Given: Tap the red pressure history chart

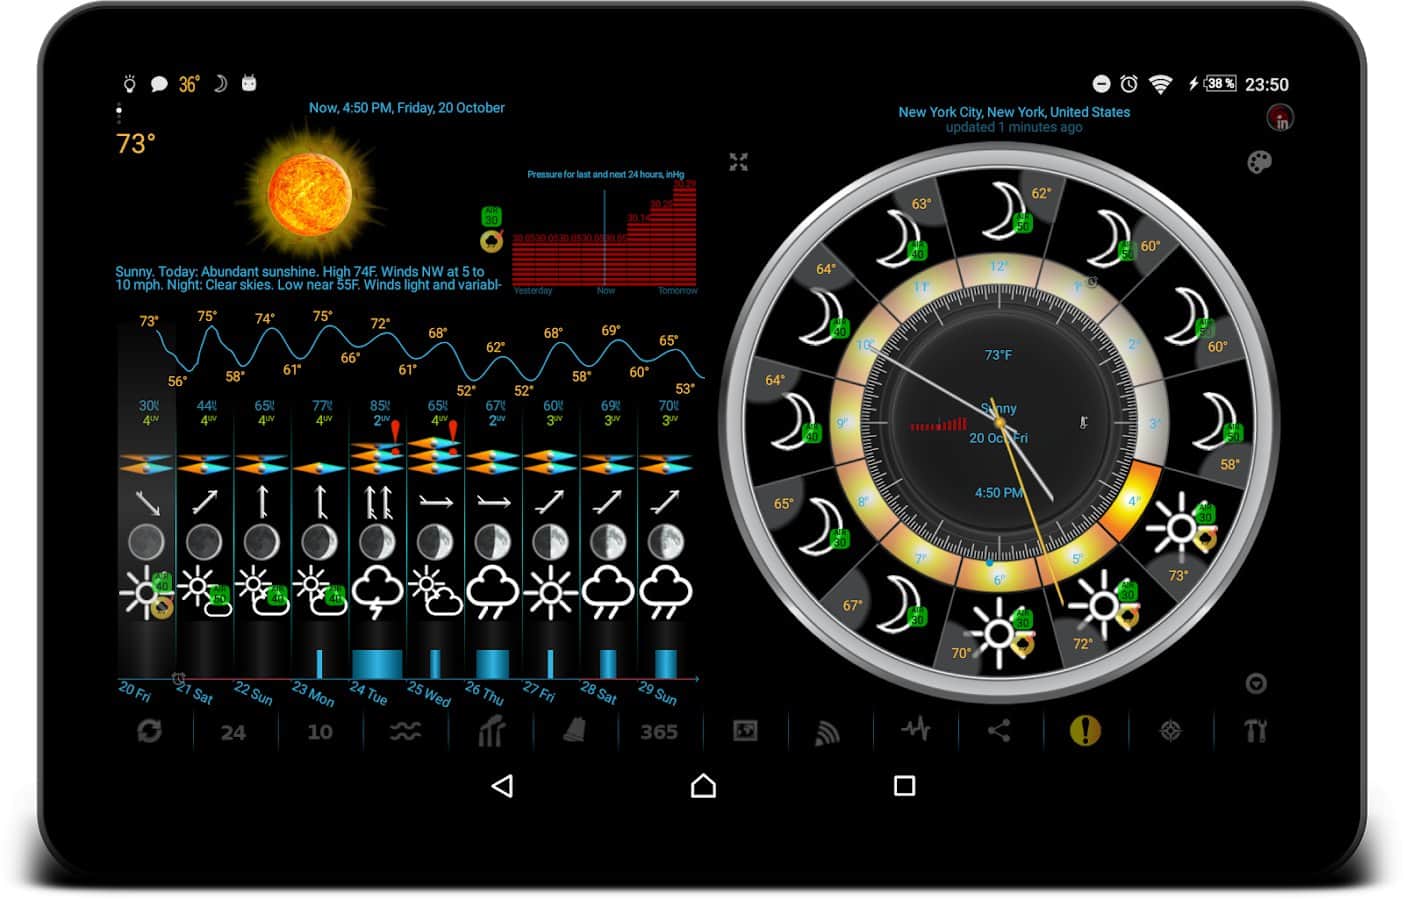Looking at the screenshot, I should pos(604,235).
